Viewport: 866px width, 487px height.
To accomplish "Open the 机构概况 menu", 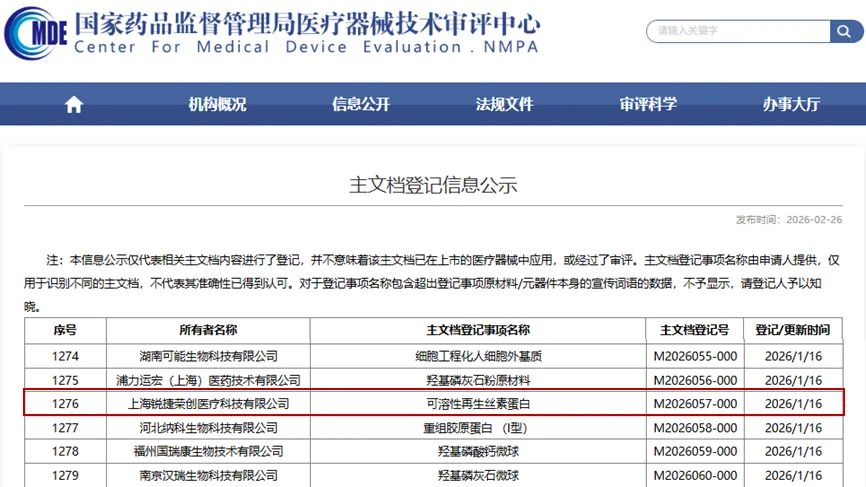I will [217, 104].
